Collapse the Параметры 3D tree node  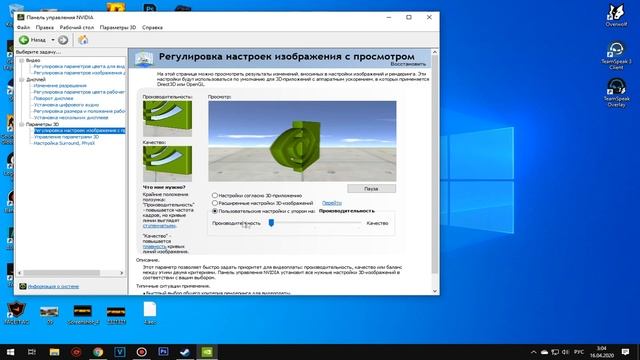pyautogui.click(x=22, y=124)
